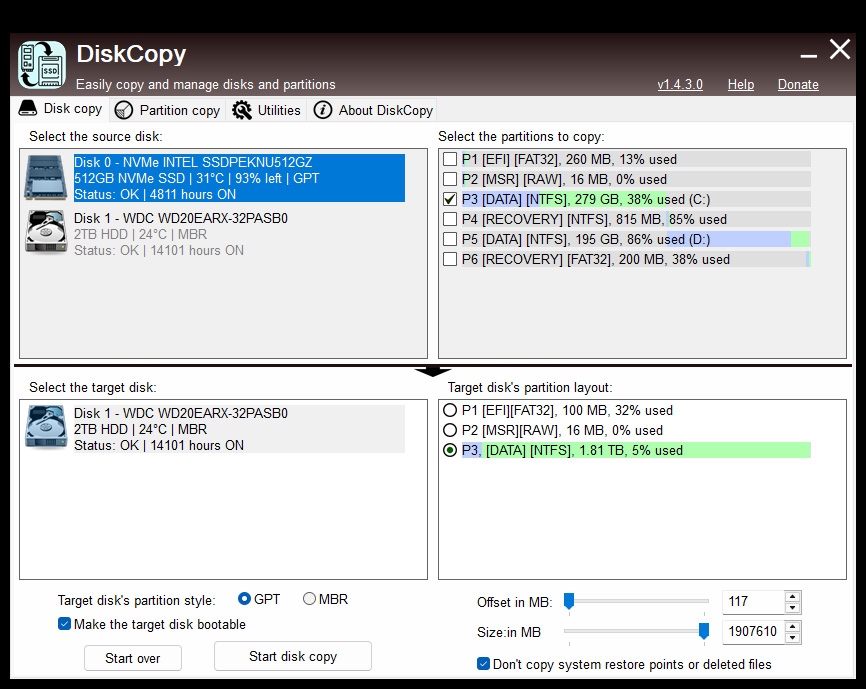Viewport: 866px width, 689px height.
Task: Increase the Offset value with up arrow
Action: click(793, 596)
